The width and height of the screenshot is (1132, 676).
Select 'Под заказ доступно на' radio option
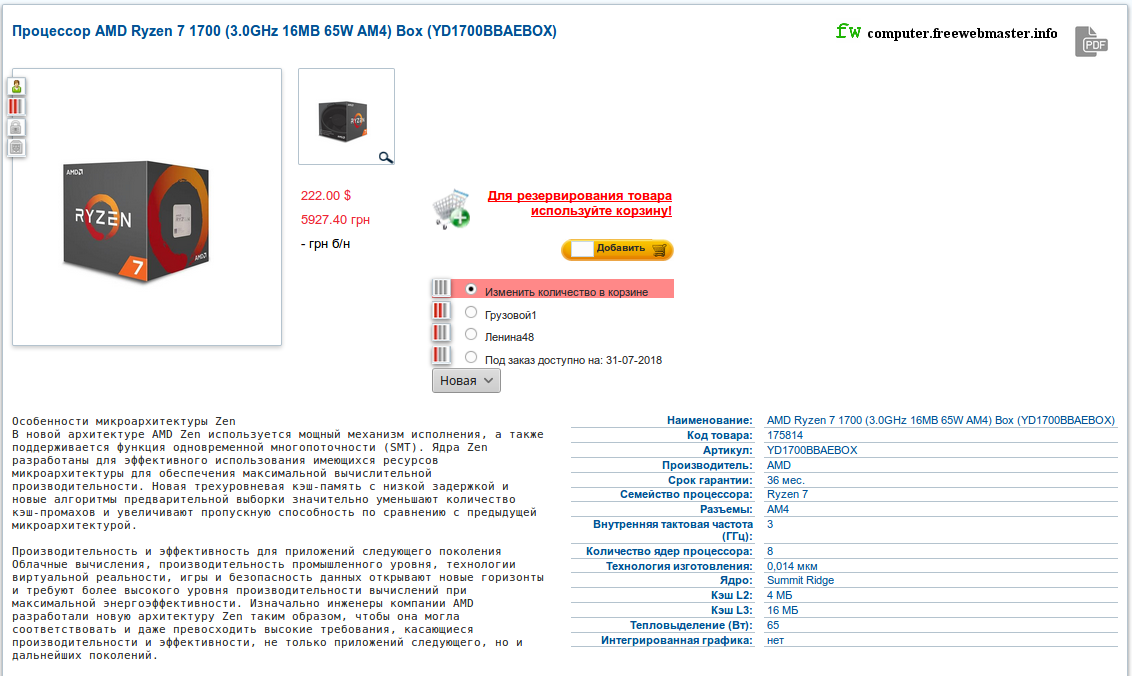point(471,357)
